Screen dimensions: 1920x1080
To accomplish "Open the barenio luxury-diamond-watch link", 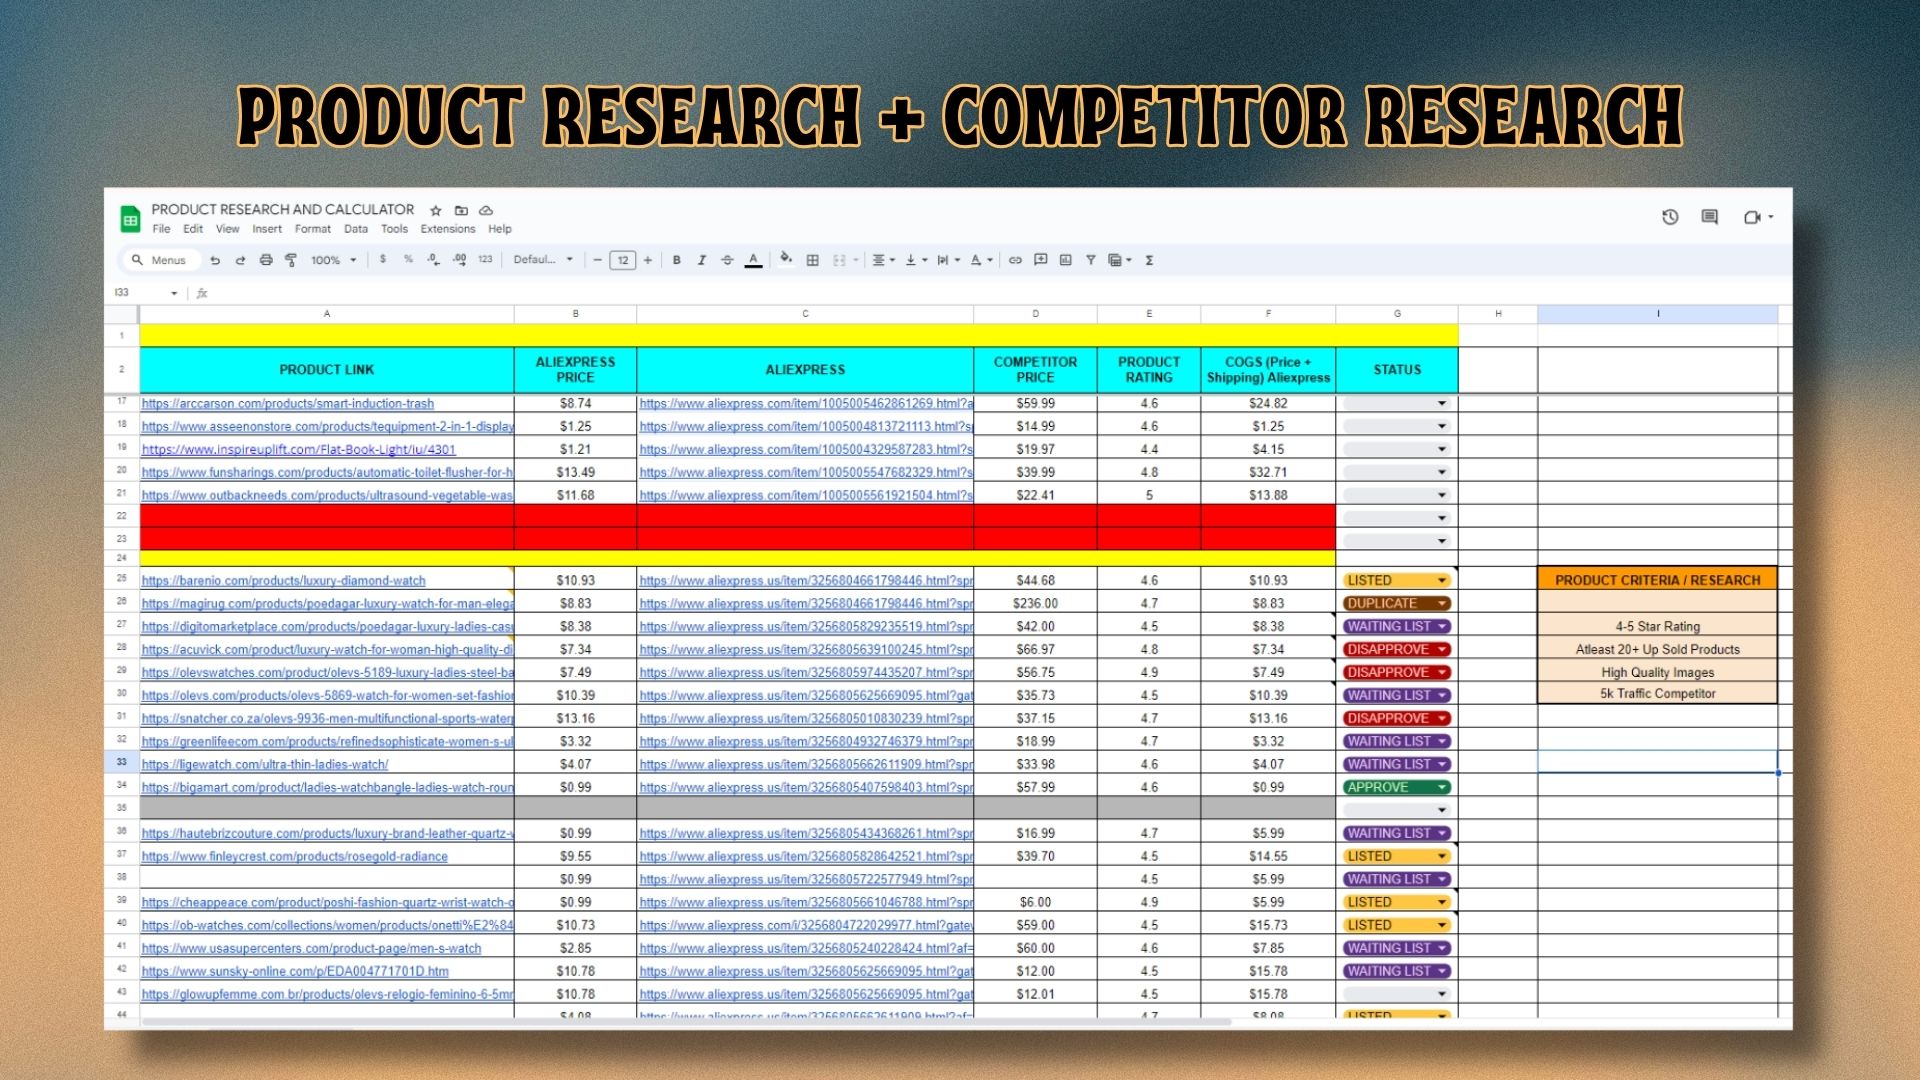I will tap(283, 581).
